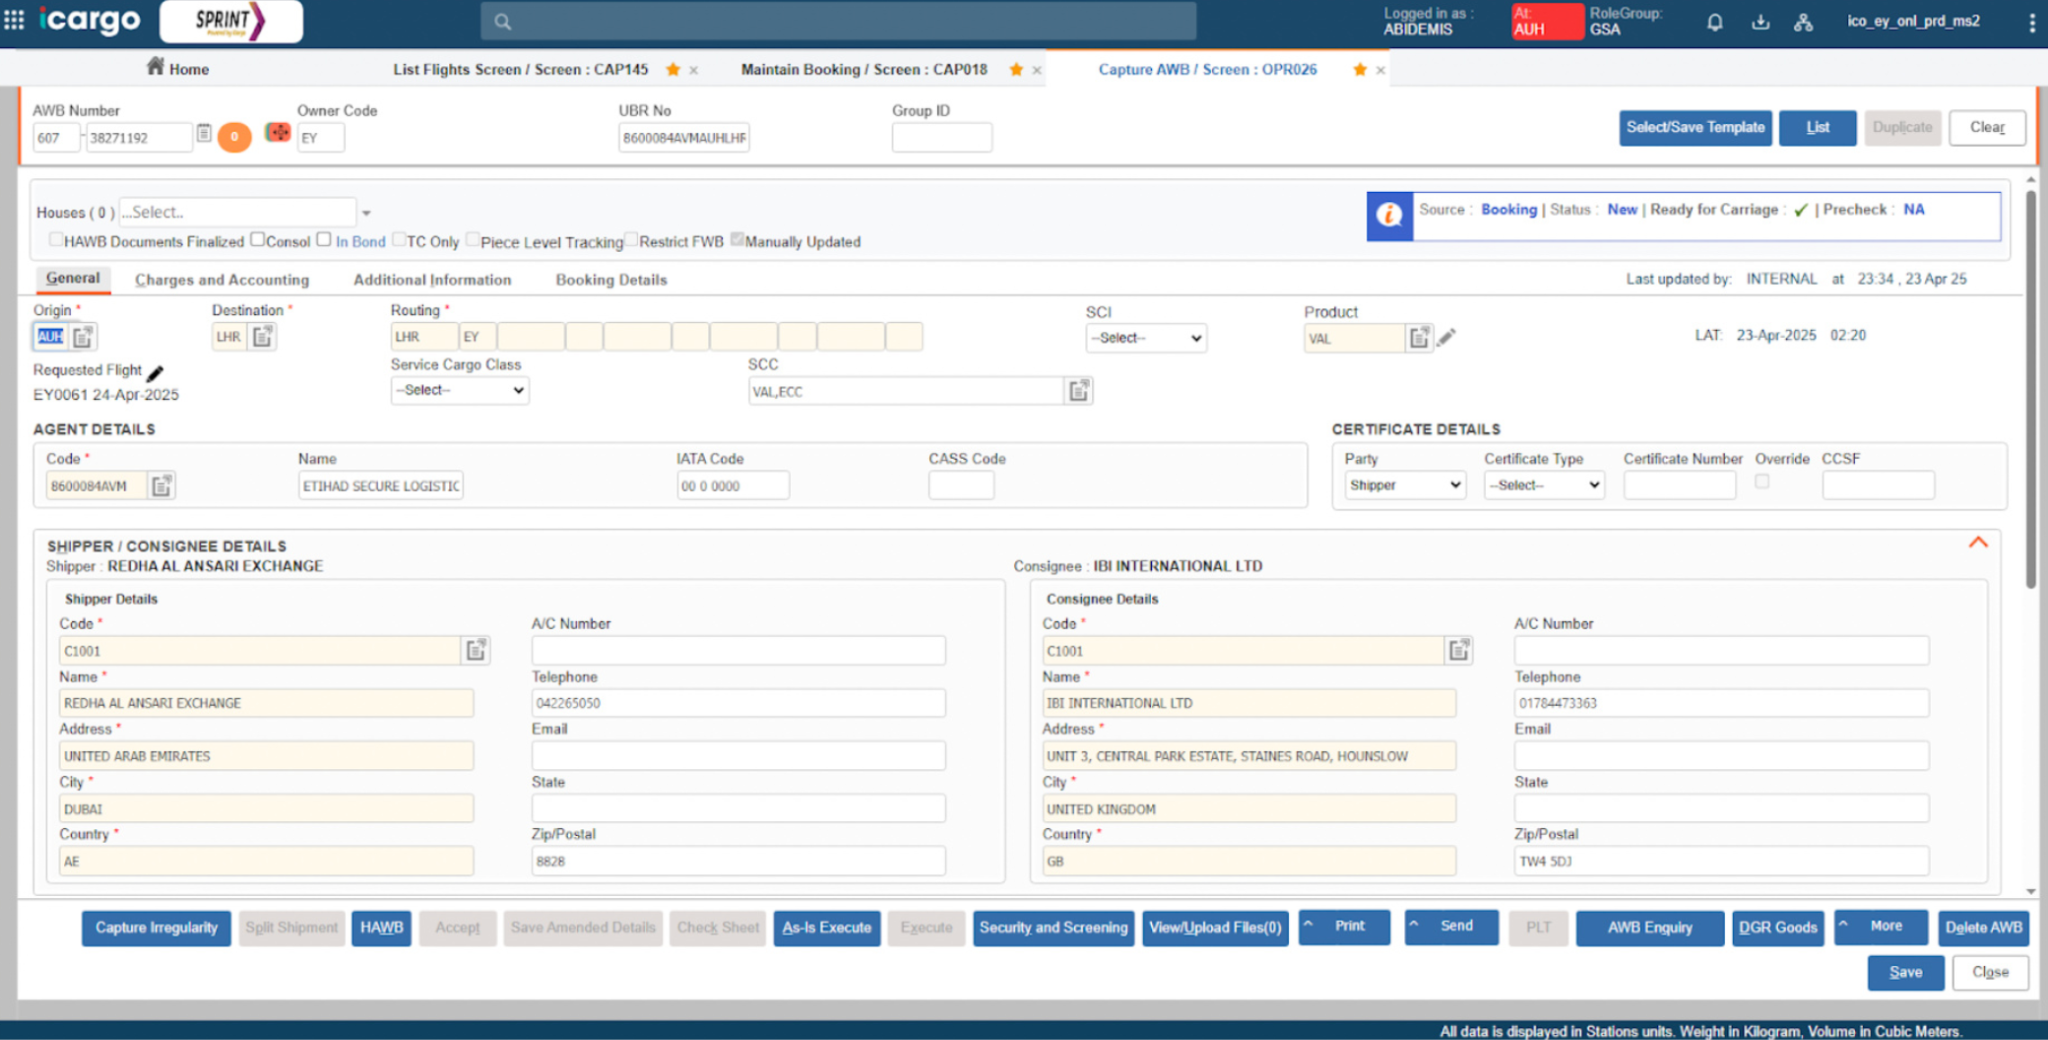Click the Requested Flight edit pencil

point(155,373)
